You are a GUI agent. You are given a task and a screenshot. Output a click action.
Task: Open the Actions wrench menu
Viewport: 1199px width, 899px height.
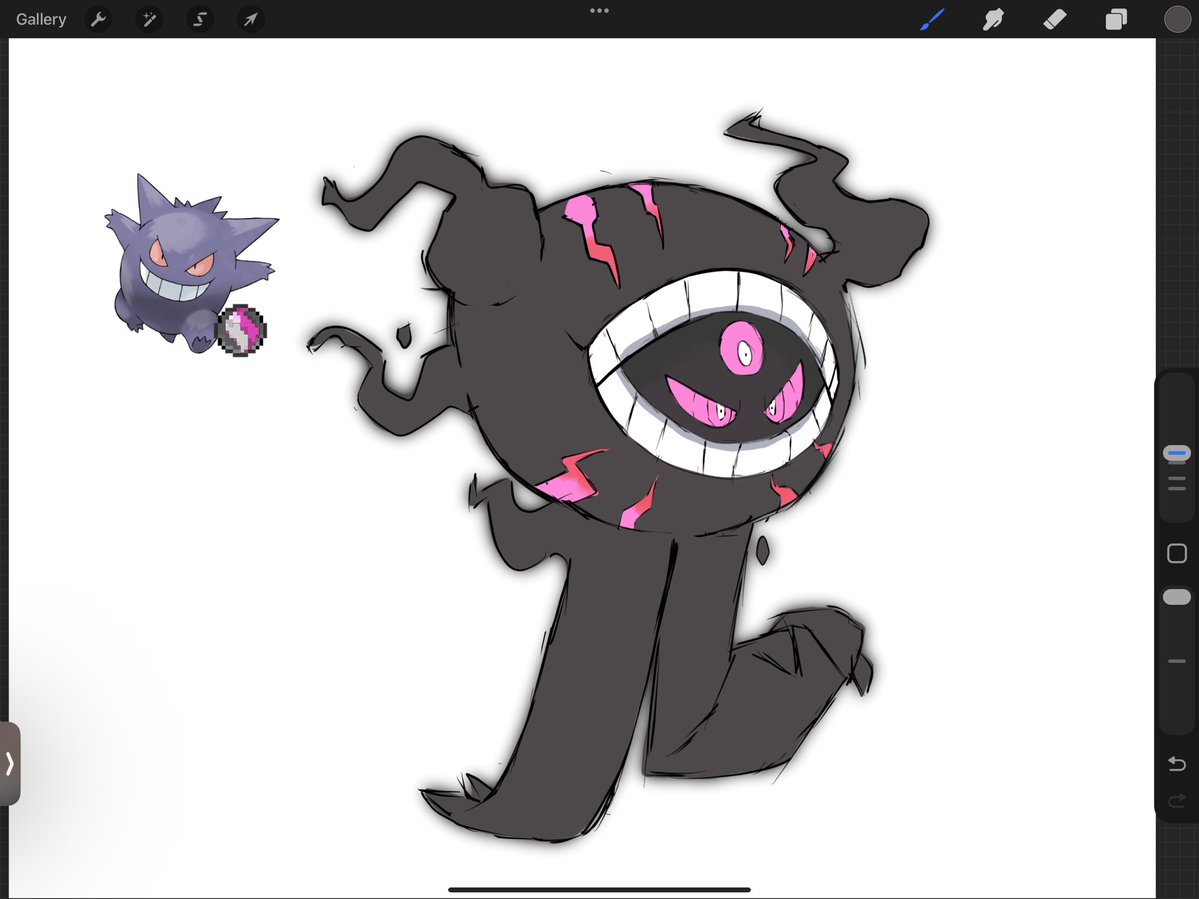98,19
